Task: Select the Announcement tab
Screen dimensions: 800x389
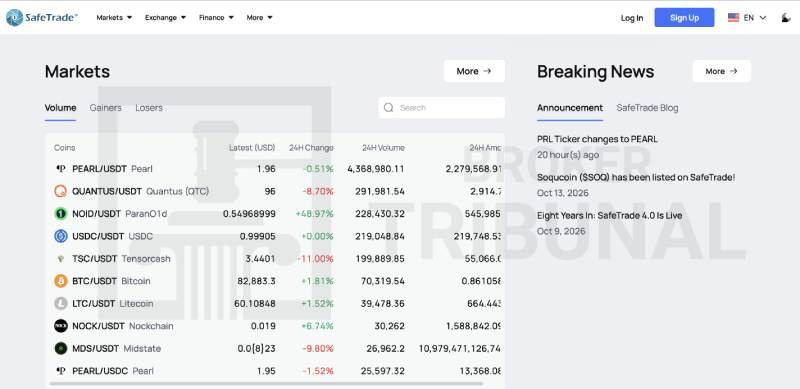Action: tap(570, 108)
